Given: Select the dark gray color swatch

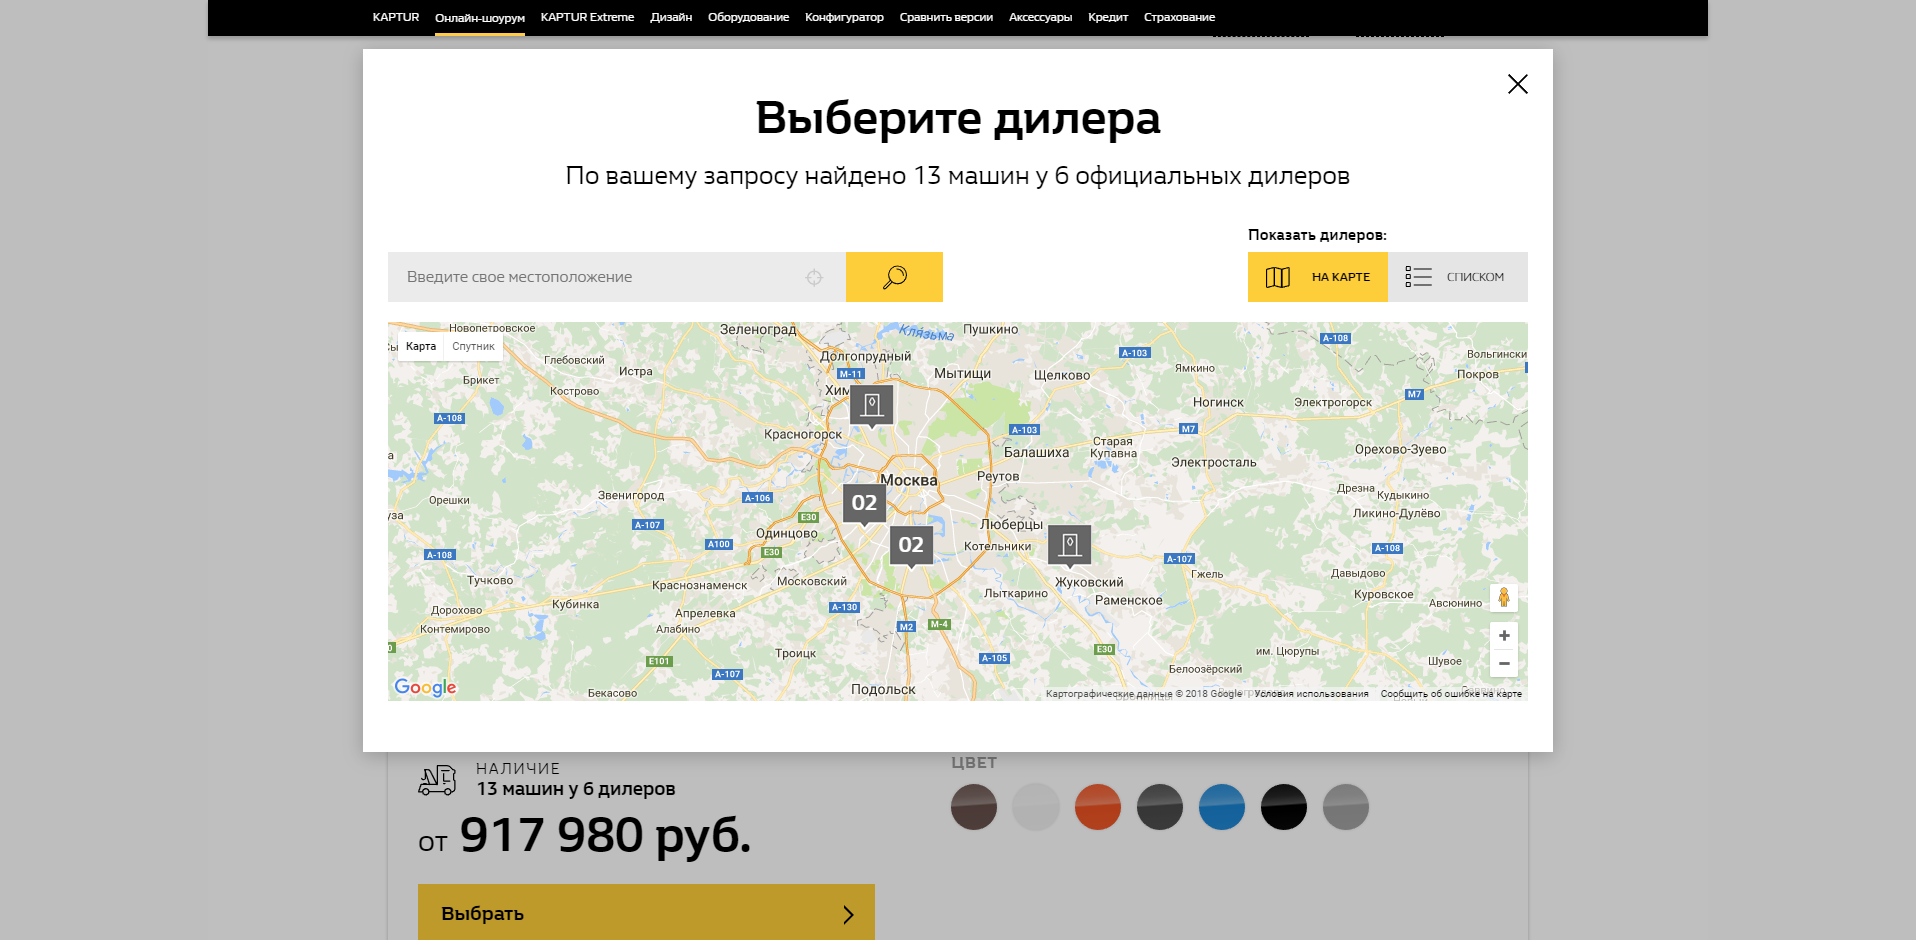Looking at the screenshot, I should coord(1160,807).
